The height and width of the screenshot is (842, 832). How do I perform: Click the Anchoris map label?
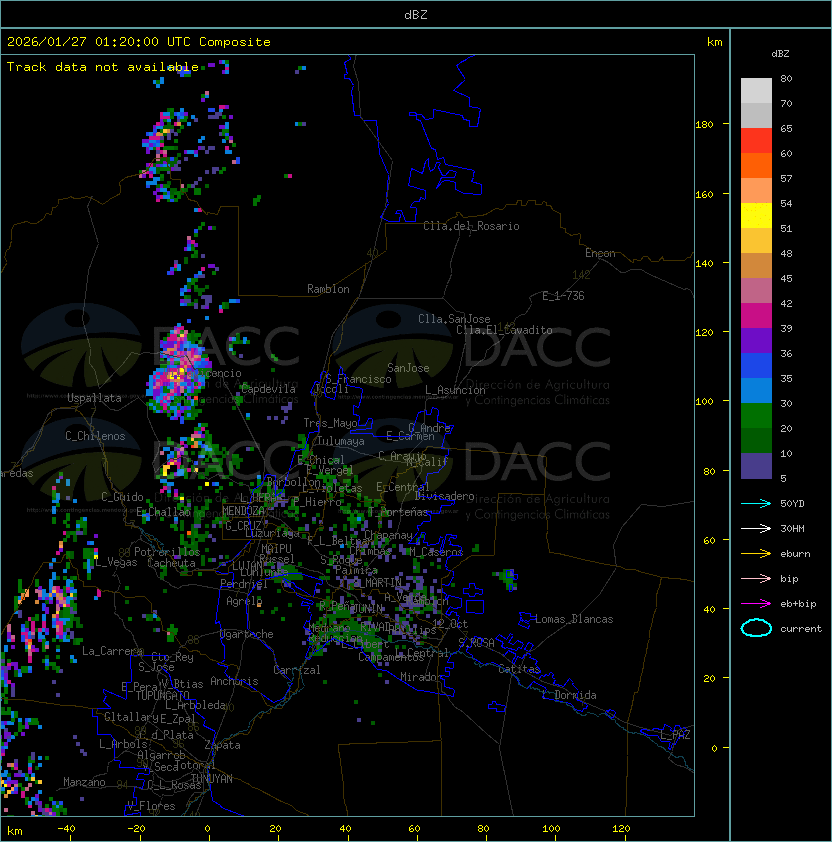point(234,681)
